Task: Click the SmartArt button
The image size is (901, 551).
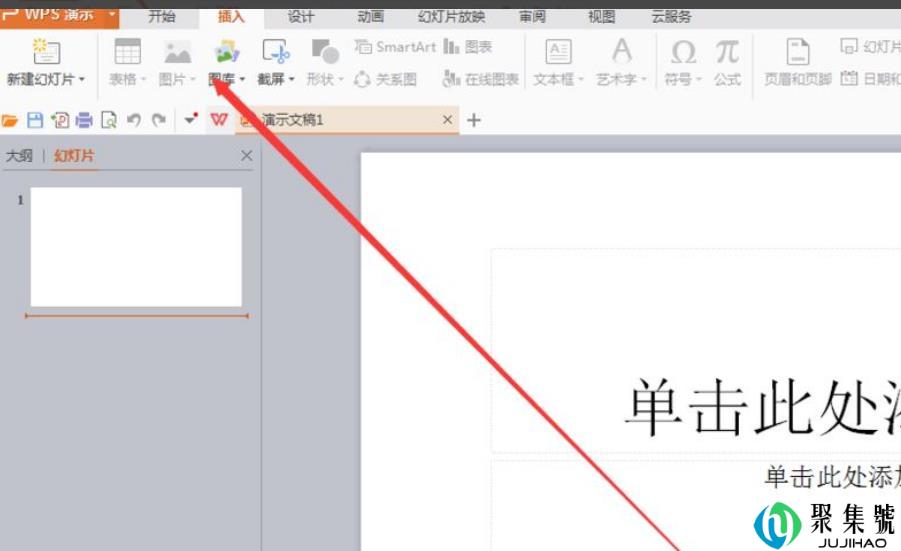Action: pyautogui.click(x=396, y=47)
